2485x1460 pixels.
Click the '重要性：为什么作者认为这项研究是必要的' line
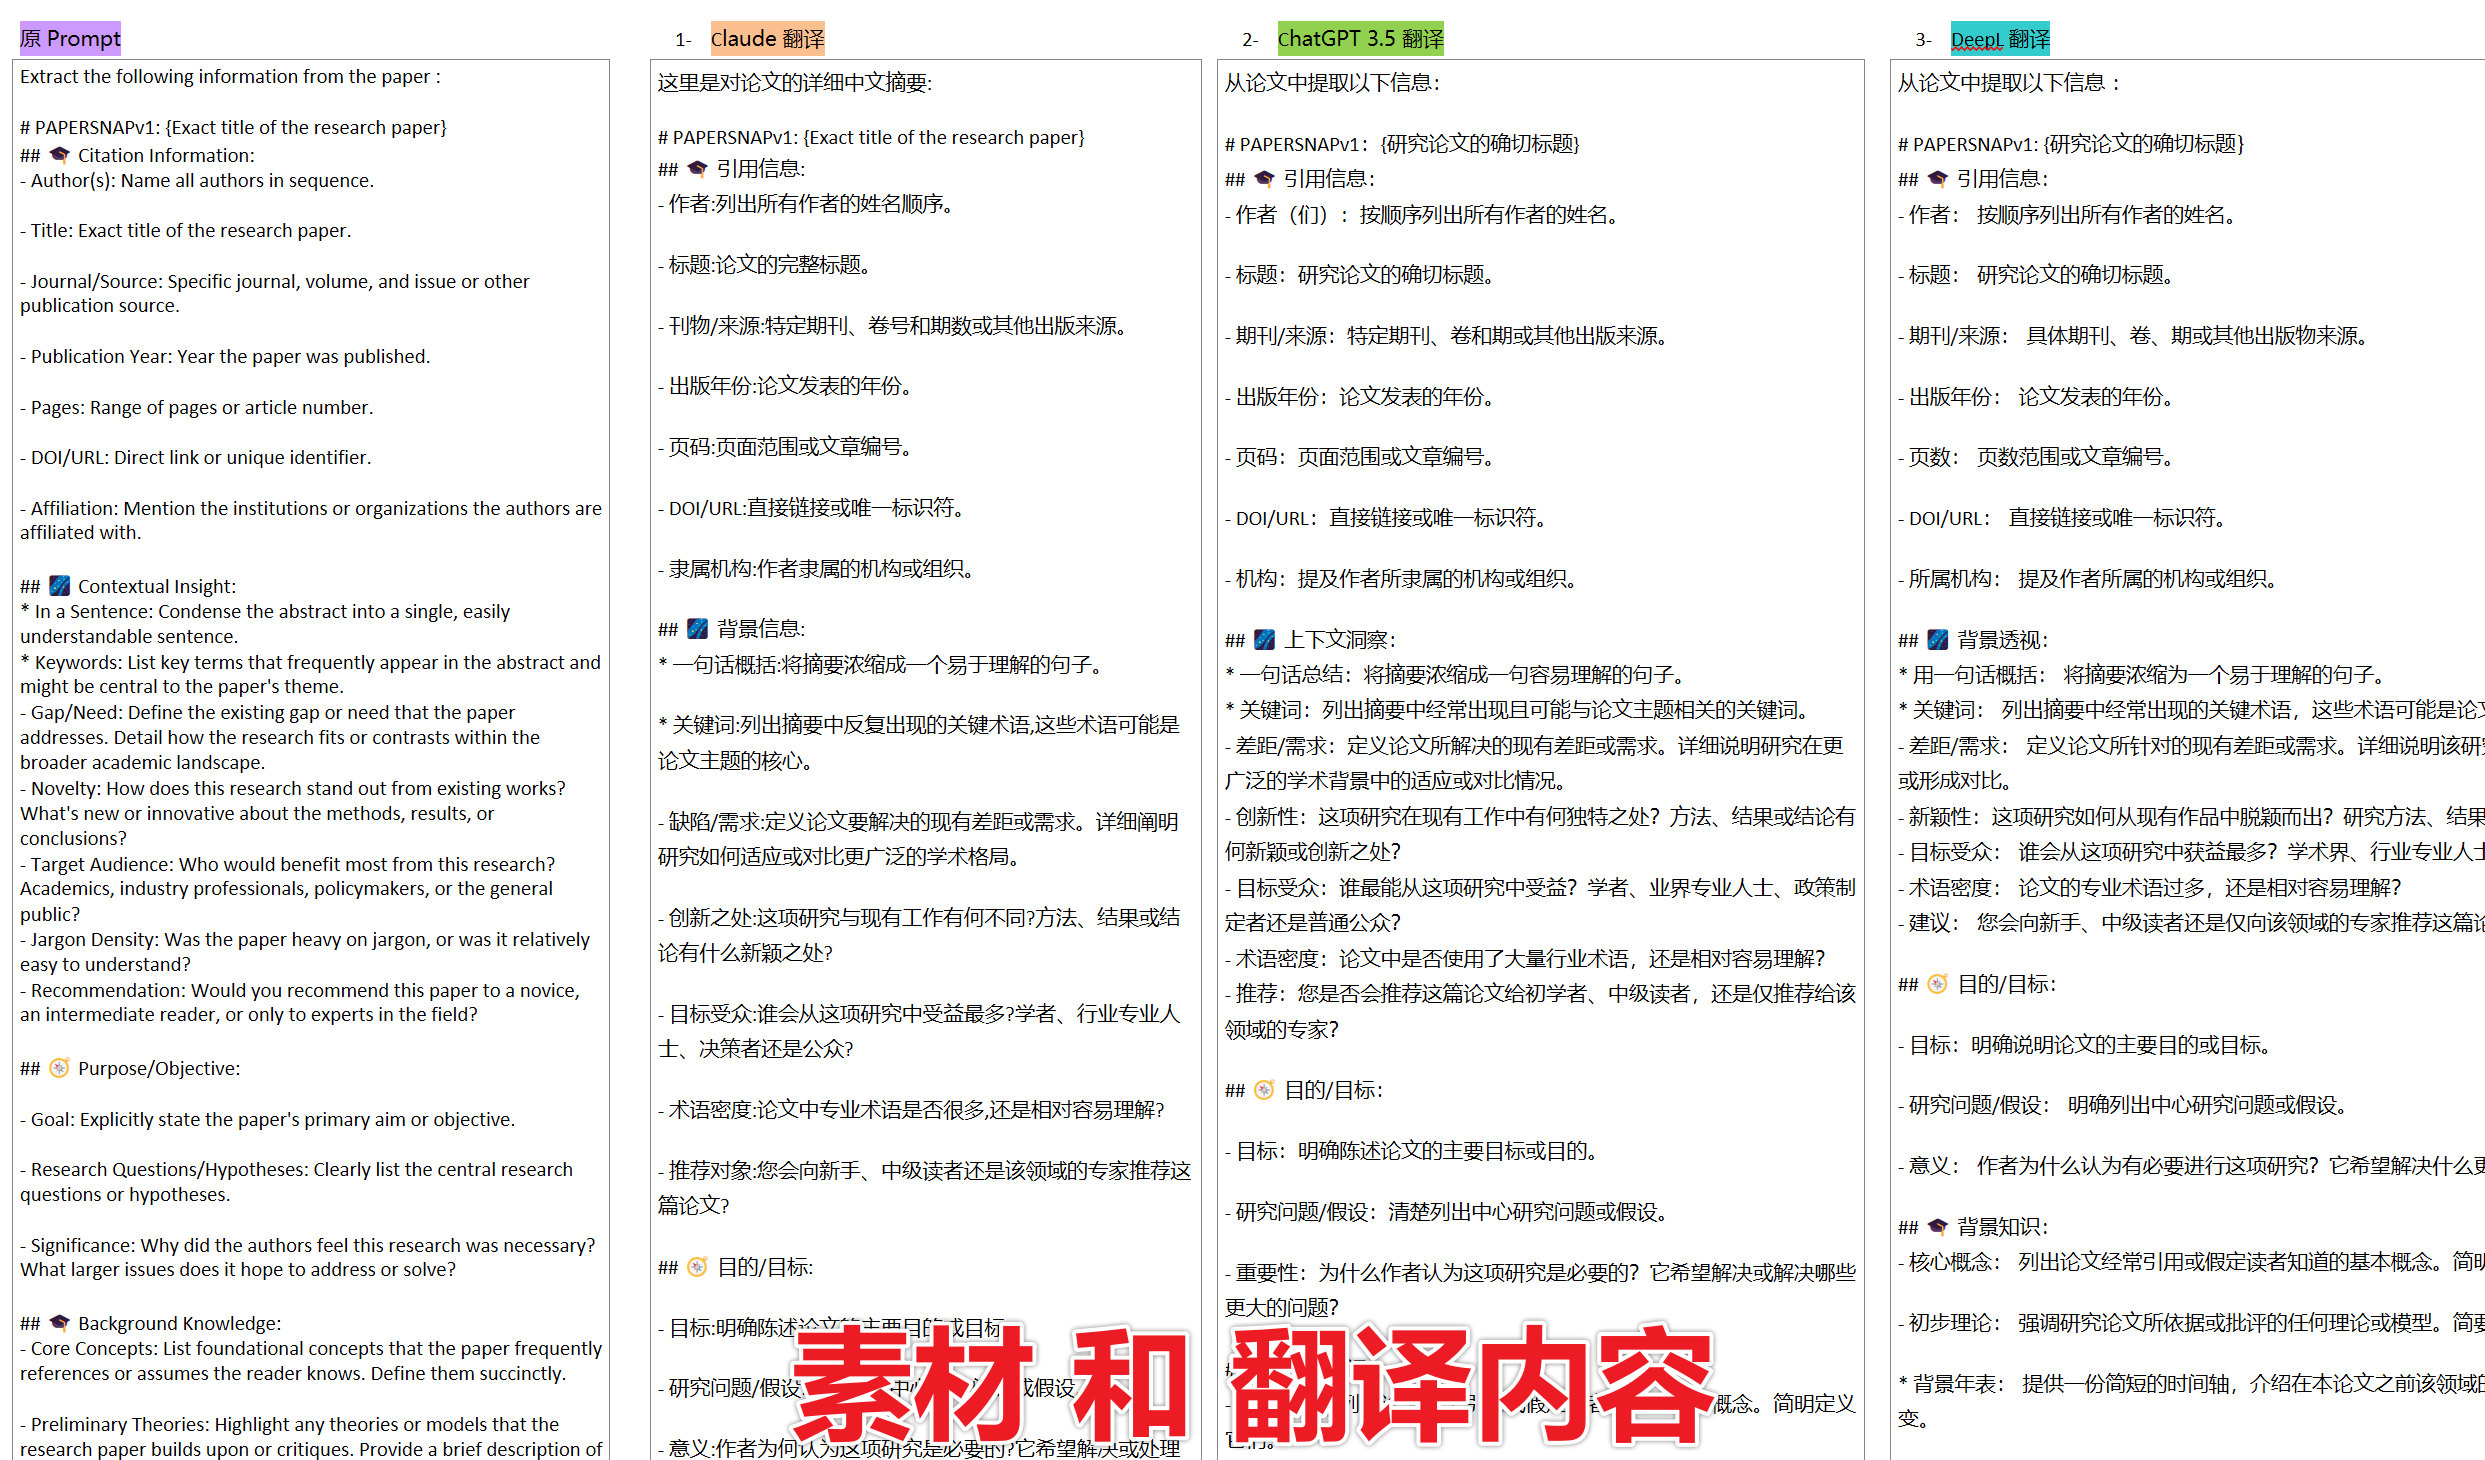pos(1540,1290)
